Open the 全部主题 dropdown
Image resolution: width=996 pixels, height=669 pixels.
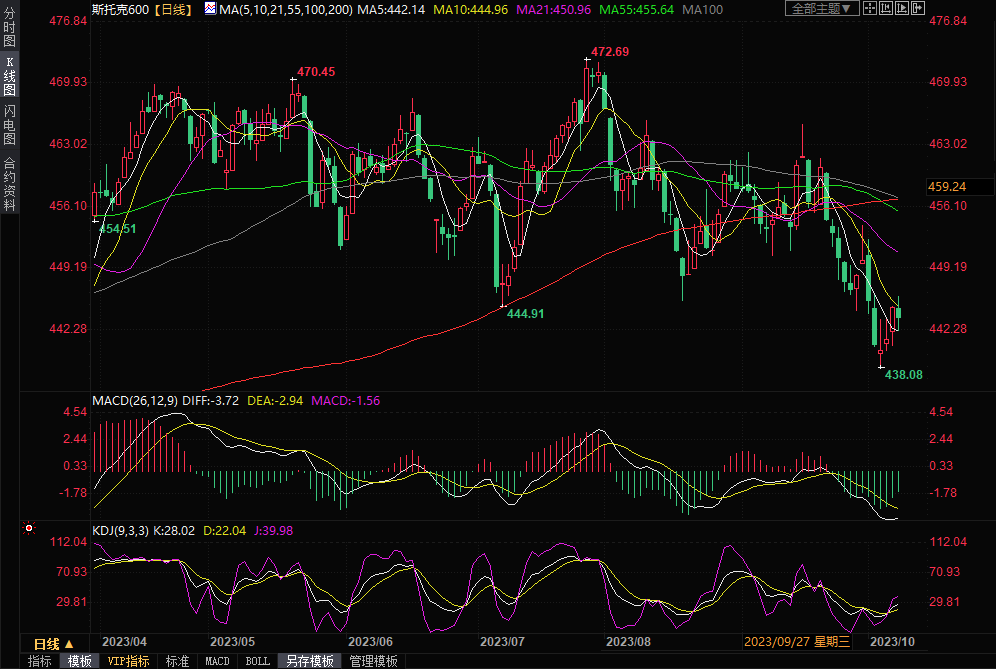coord(821,9)
